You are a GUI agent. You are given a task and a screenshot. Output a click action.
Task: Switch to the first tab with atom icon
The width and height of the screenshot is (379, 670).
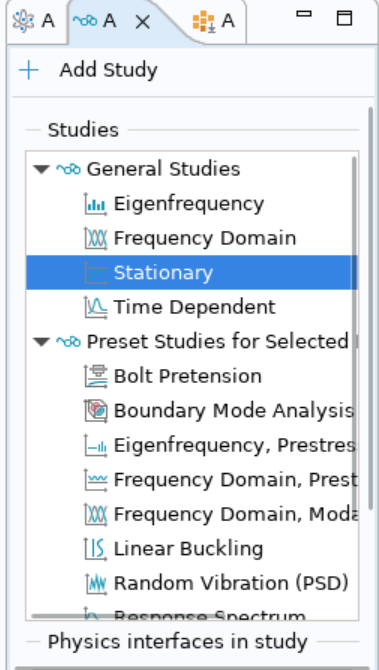click(35, 21)
